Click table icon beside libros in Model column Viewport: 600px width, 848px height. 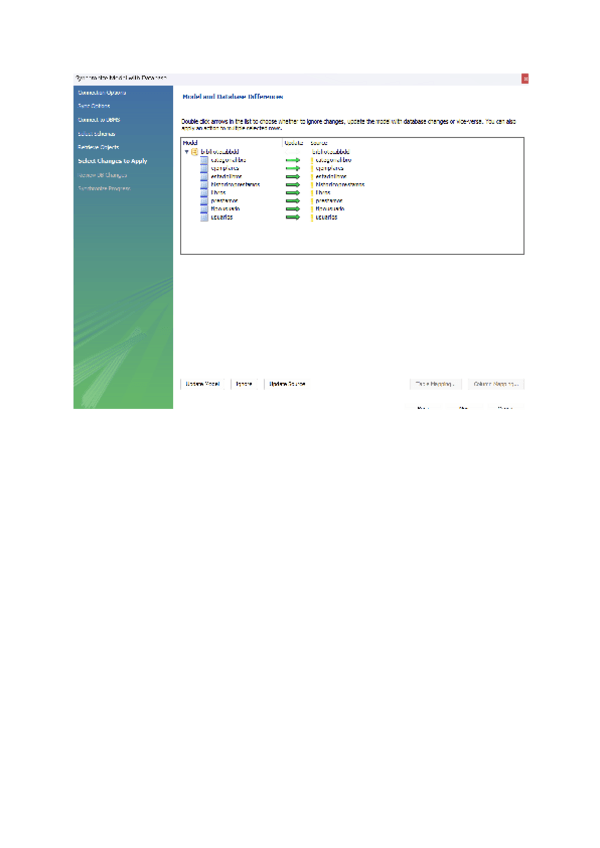point(204,193)
